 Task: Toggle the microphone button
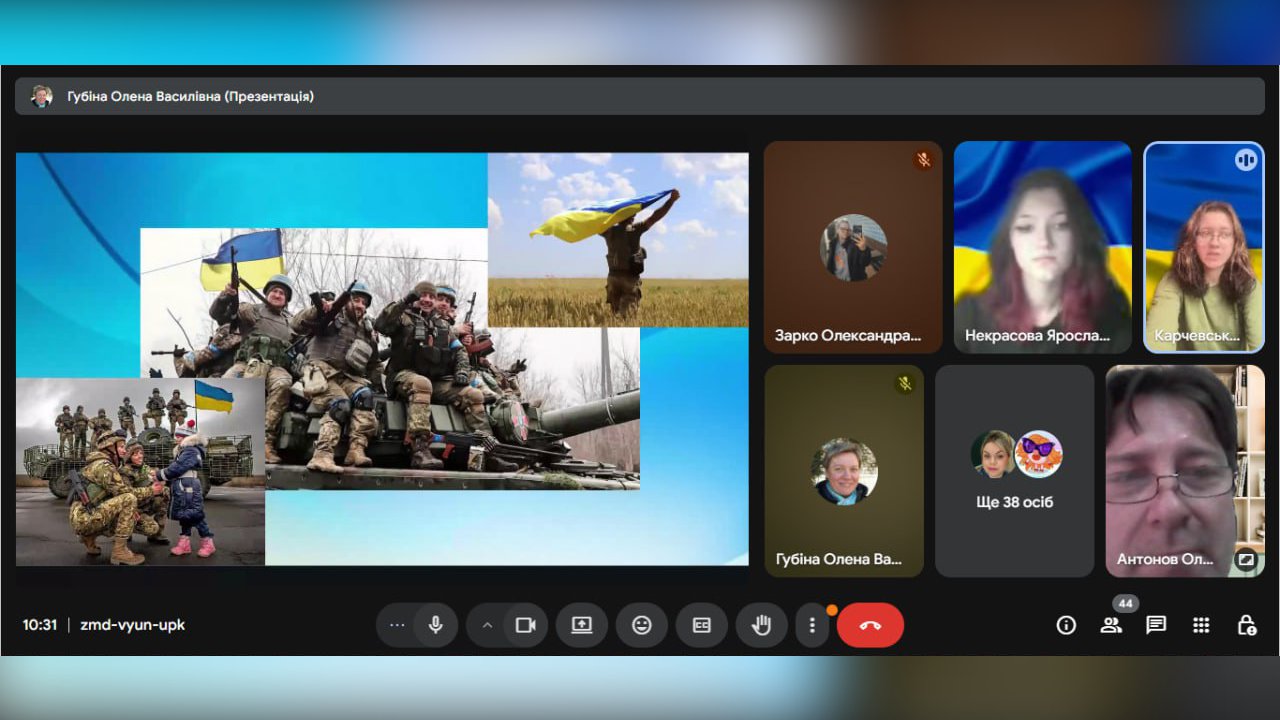point(436,625)
